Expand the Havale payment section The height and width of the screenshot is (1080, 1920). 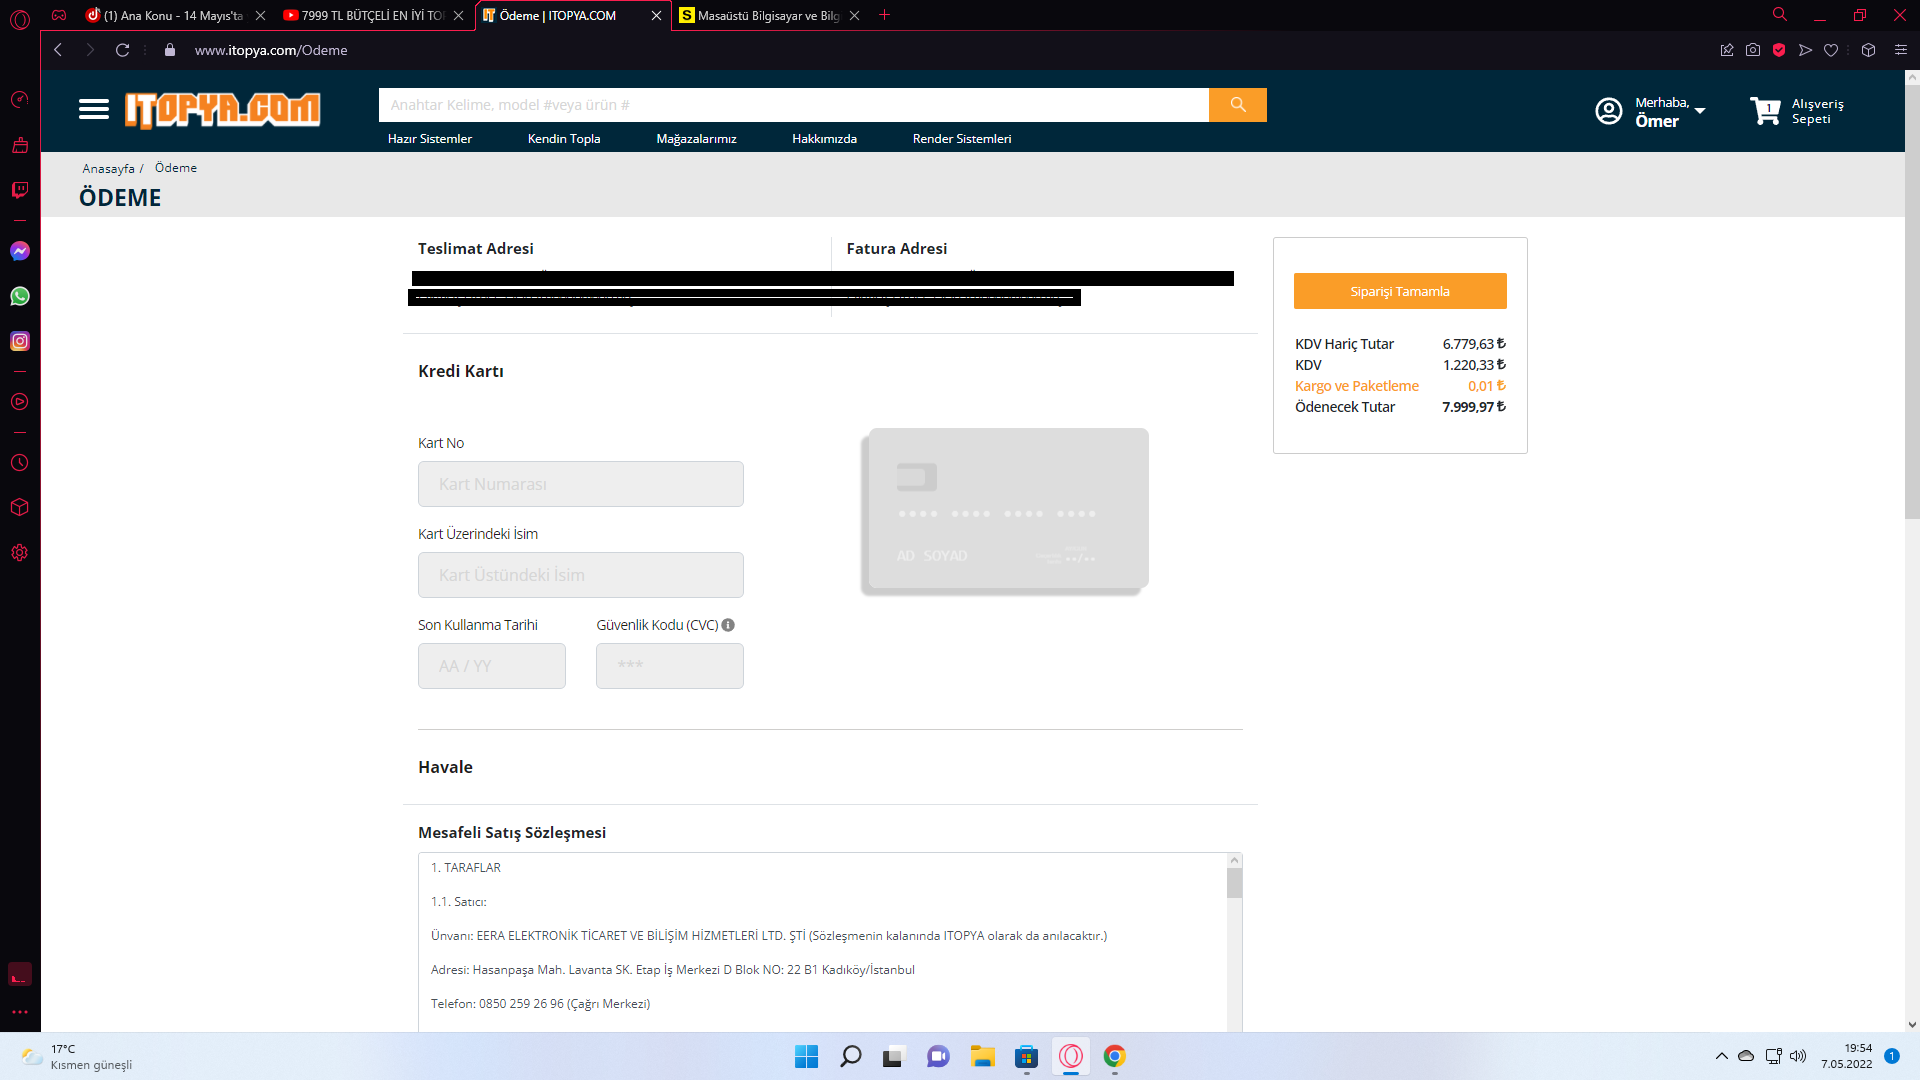446,767
